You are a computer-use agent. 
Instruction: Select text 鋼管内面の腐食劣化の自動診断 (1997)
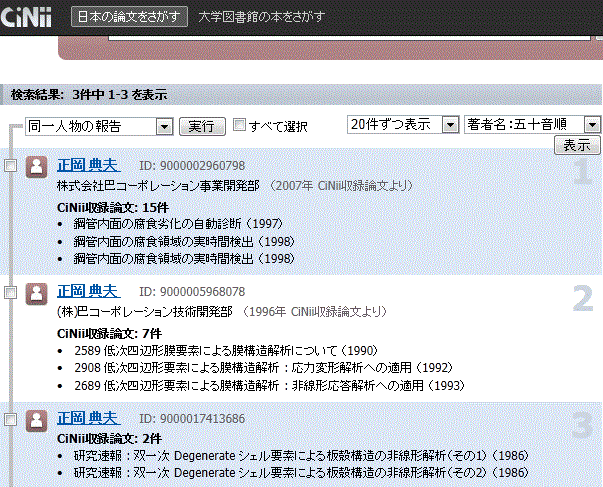[178, 224]
